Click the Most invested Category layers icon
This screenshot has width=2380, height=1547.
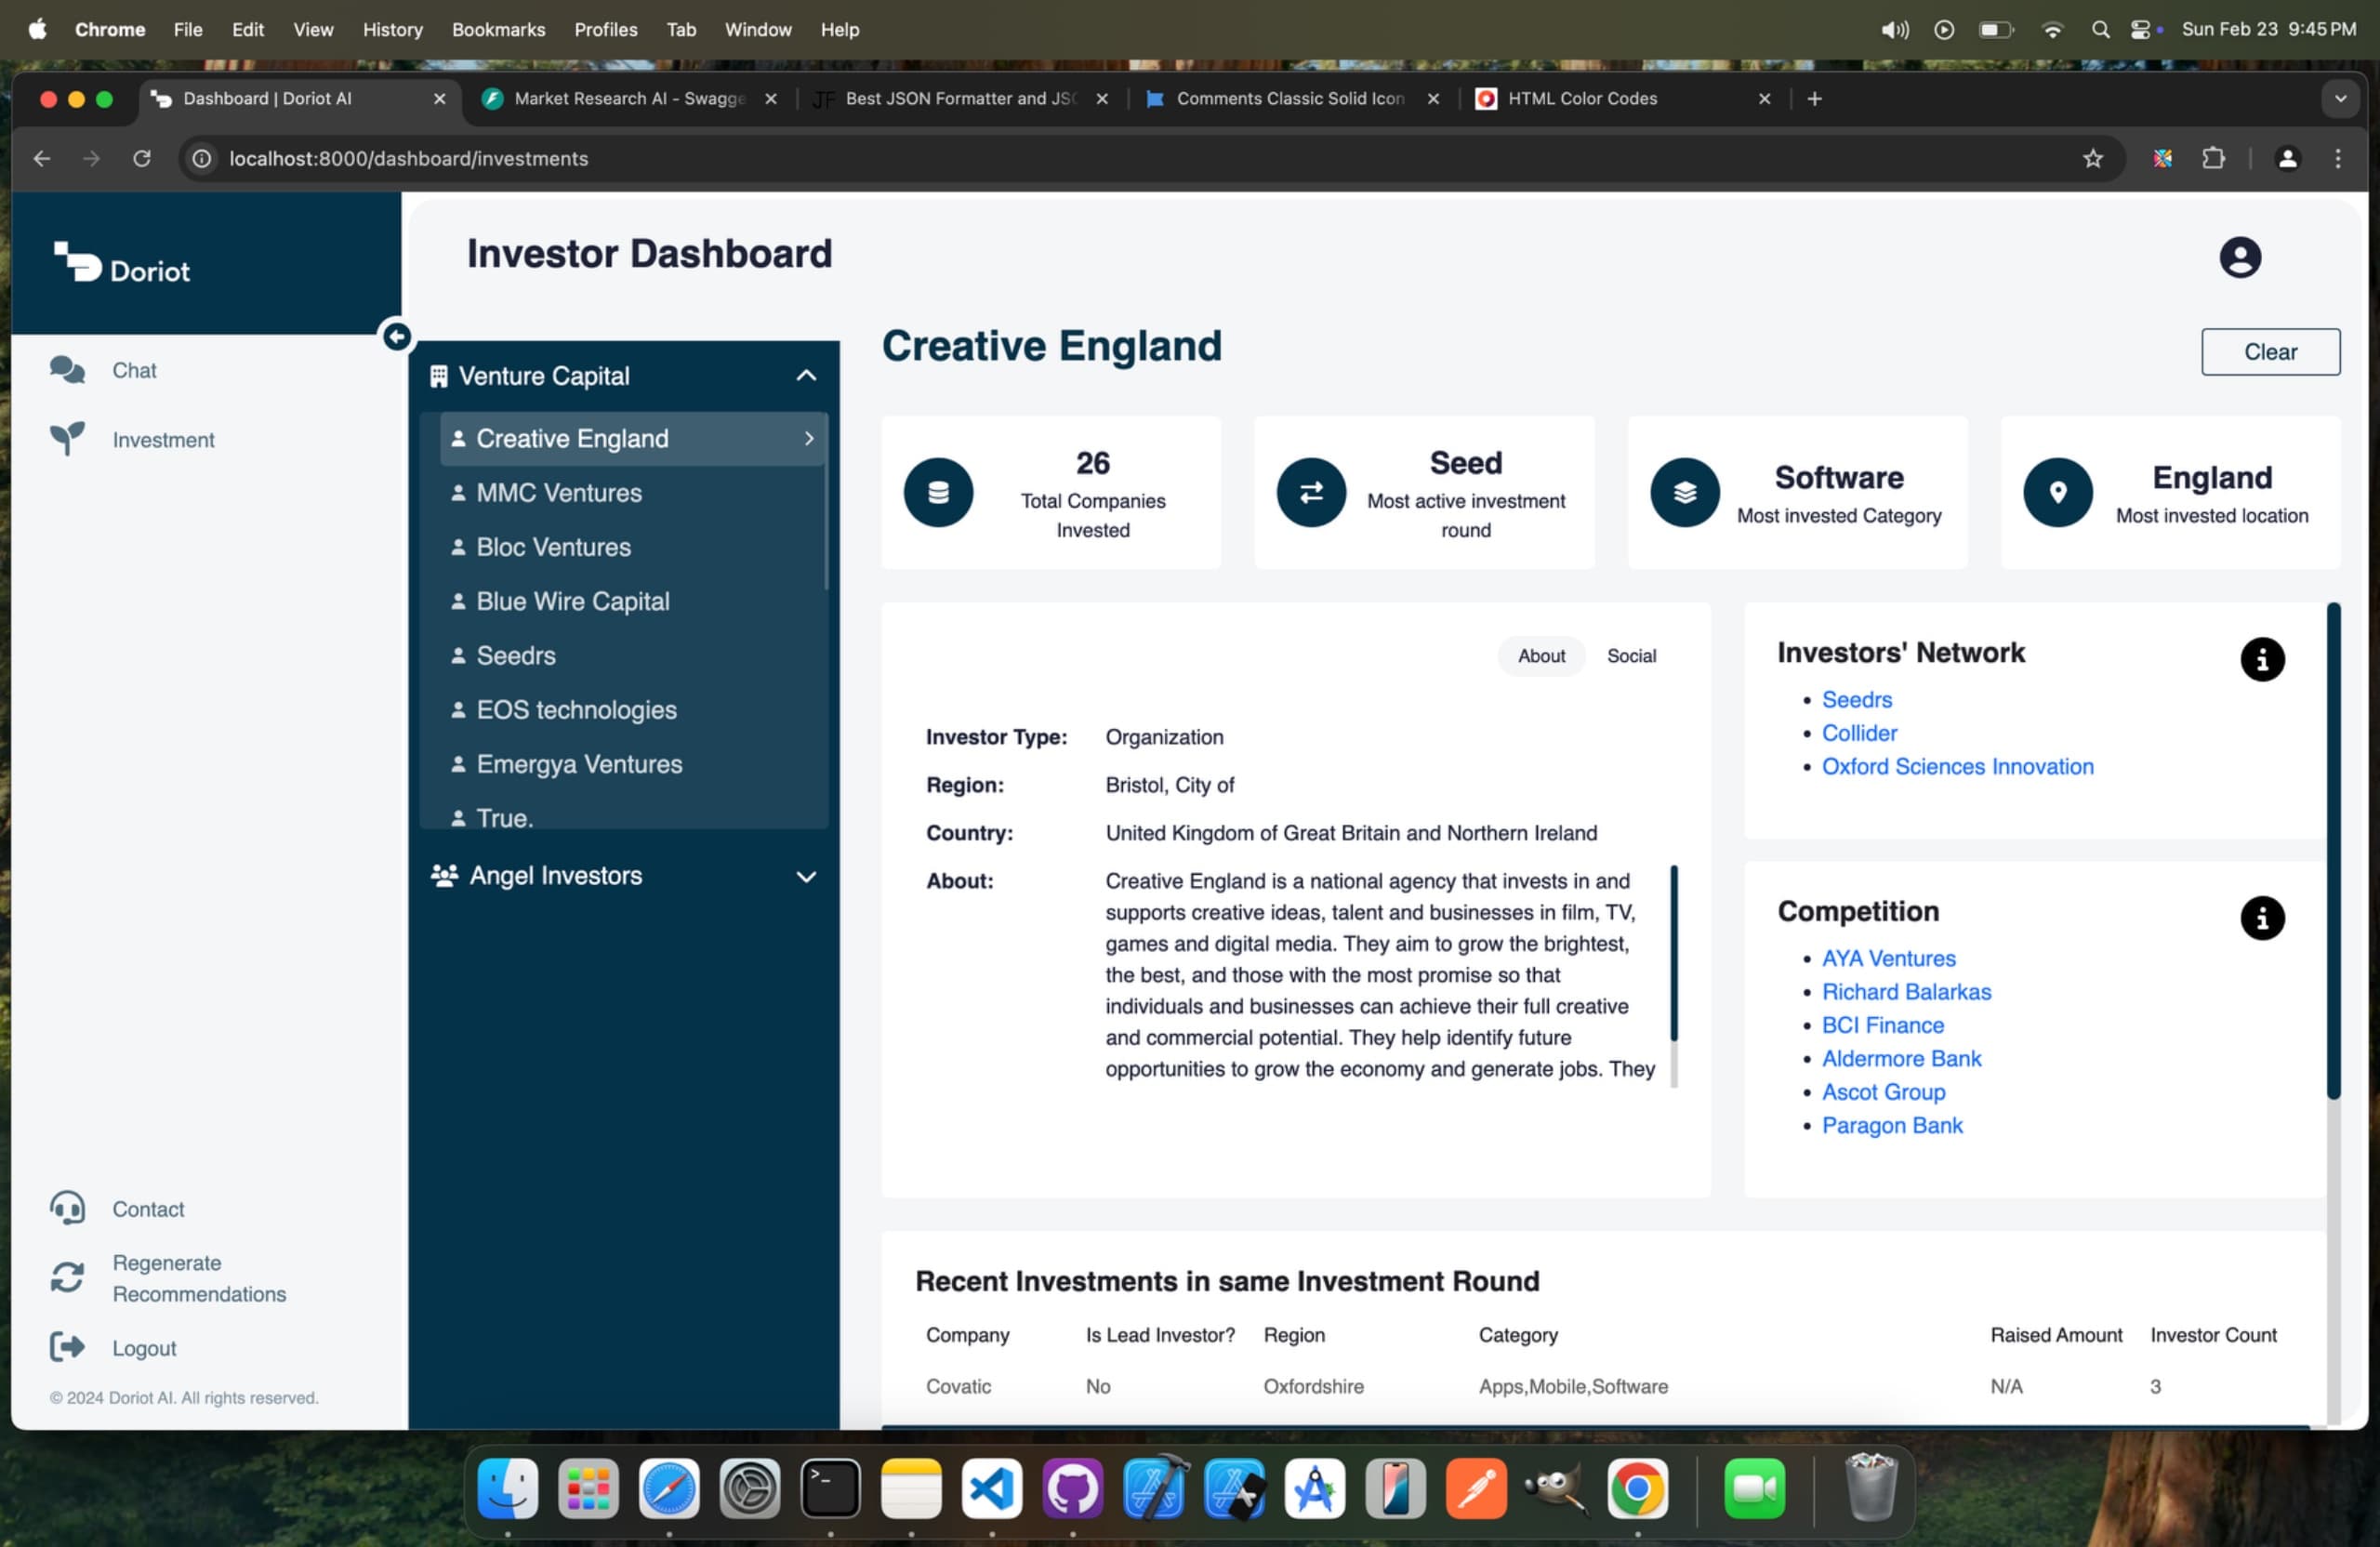point(1684,492)
